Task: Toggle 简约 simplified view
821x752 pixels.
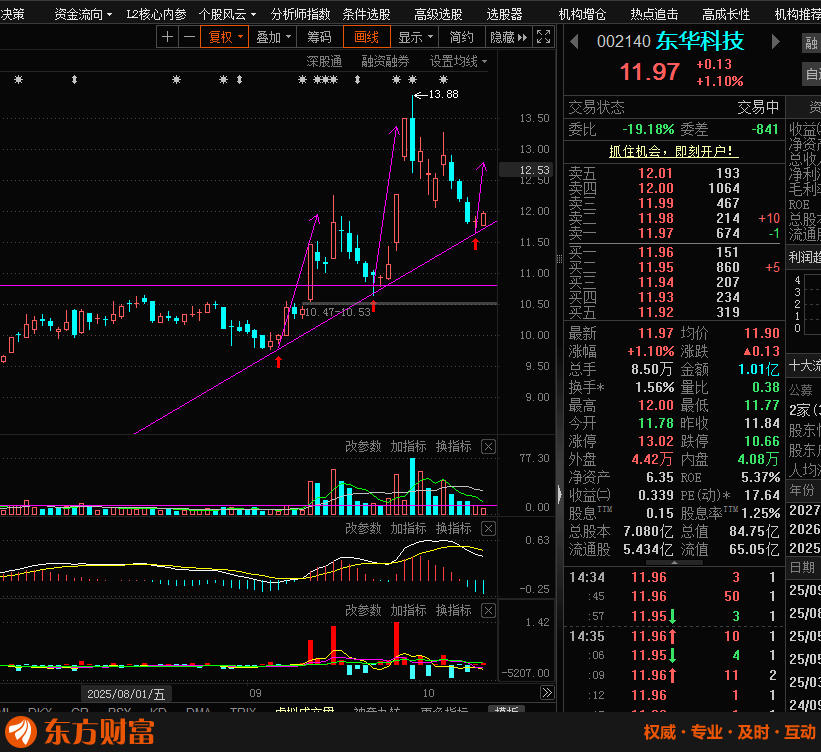Action: tap(461, 37)
